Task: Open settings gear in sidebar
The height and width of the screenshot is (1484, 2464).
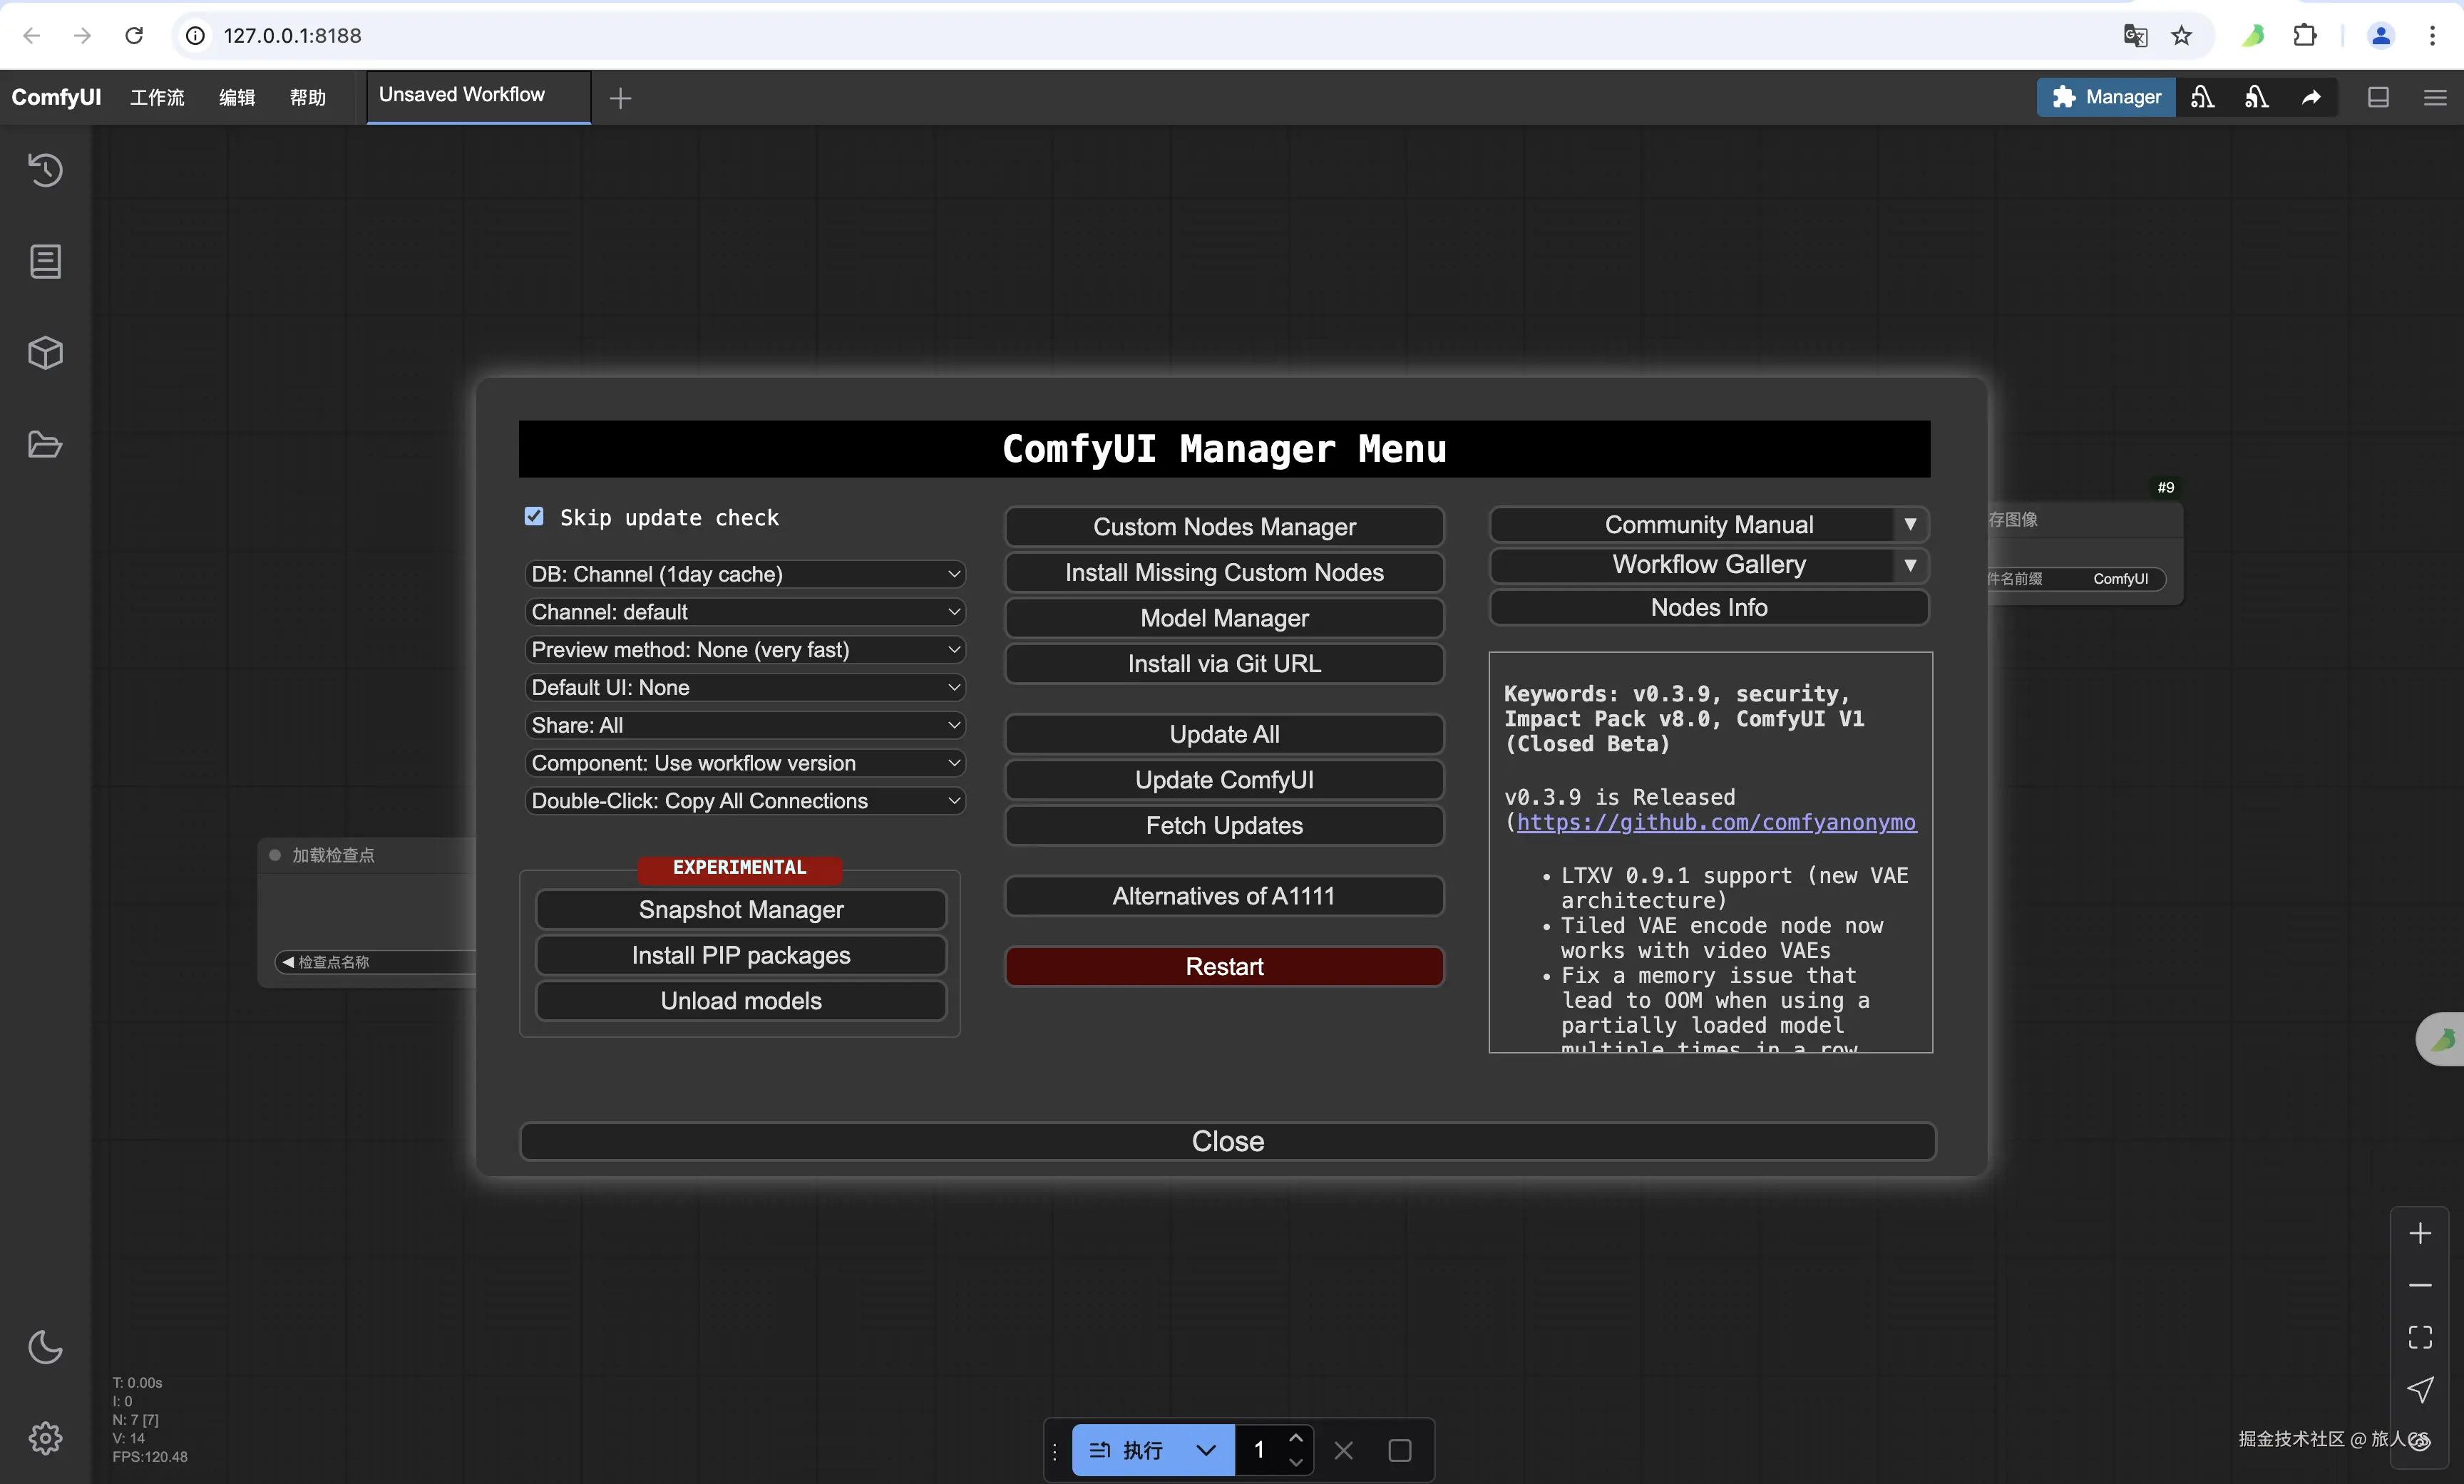Action: pyautogui.click(x=45, y=1438)
